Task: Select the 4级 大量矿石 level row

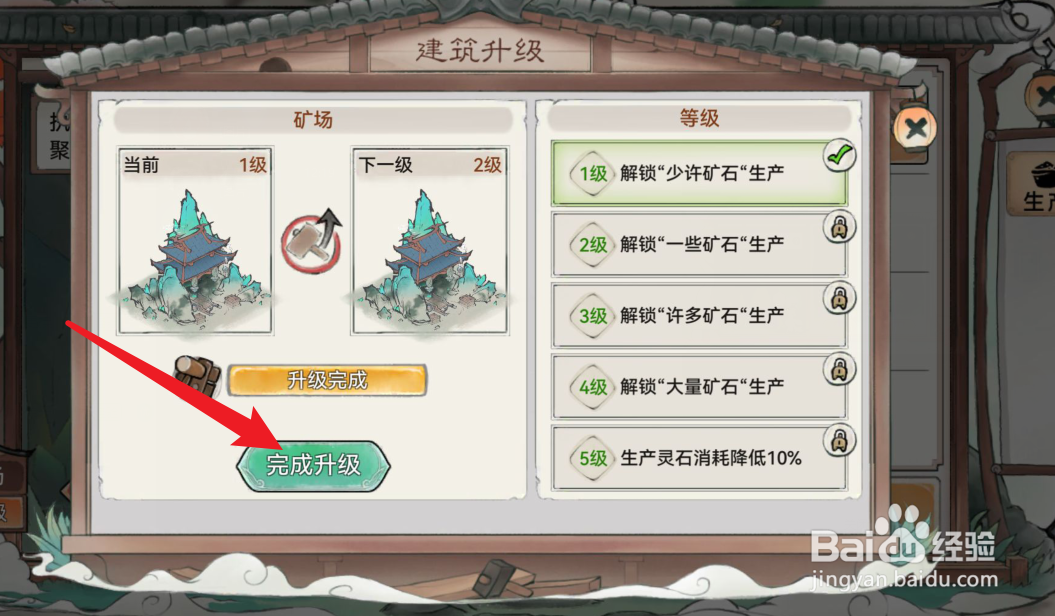Action: pyautogui.click(x=698, y=387)
